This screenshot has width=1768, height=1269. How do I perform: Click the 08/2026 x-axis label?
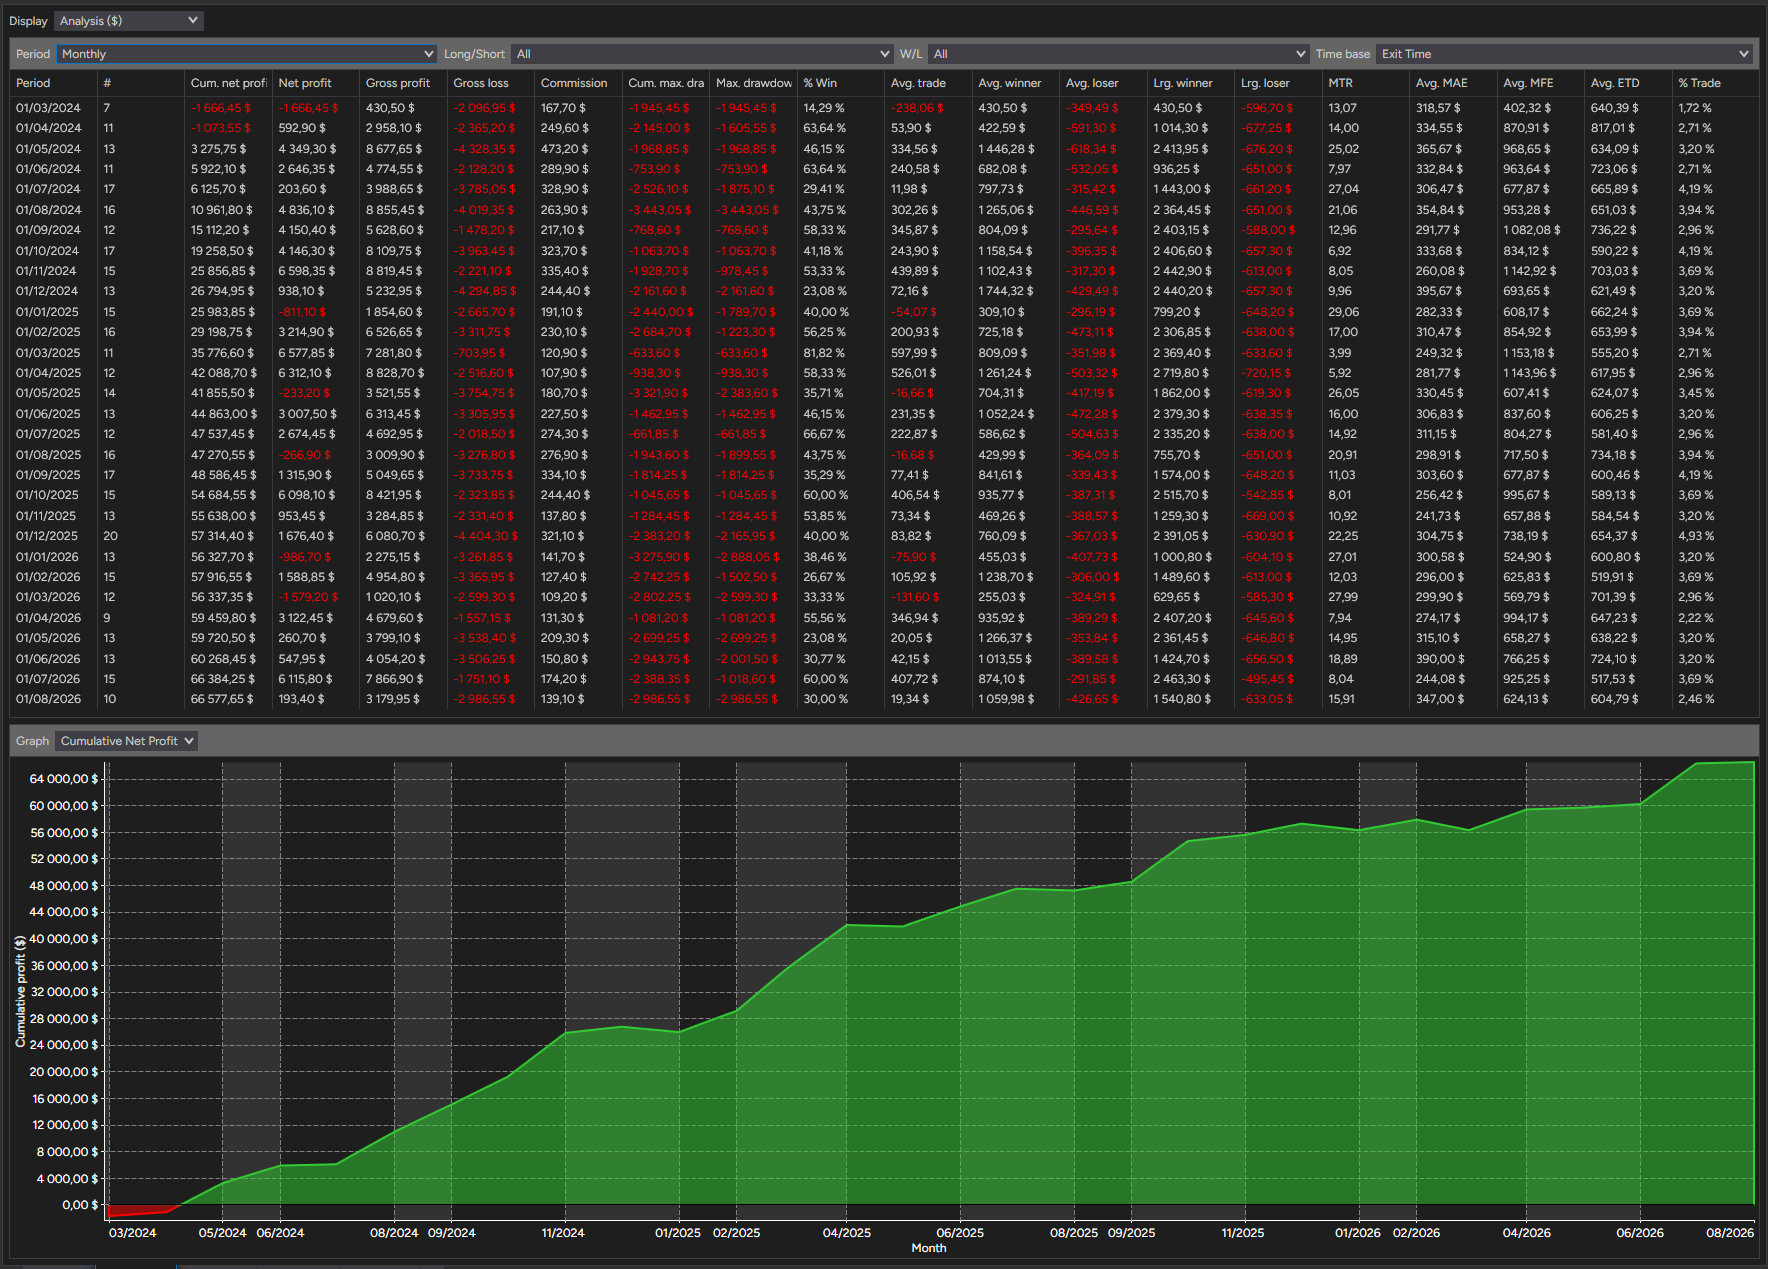(1730, 1233)
